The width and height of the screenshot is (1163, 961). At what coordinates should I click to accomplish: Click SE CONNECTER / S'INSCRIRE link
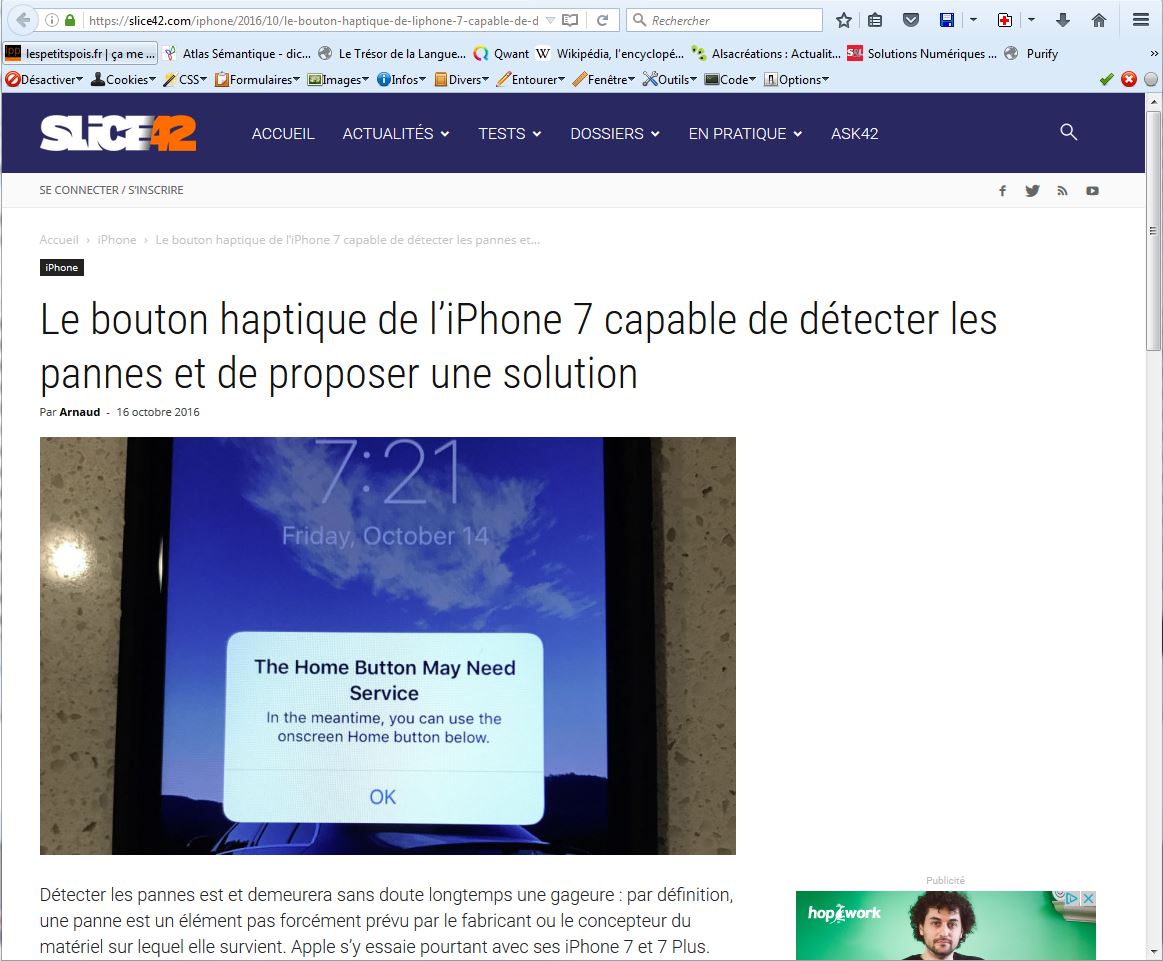click(x=111, y=190)
